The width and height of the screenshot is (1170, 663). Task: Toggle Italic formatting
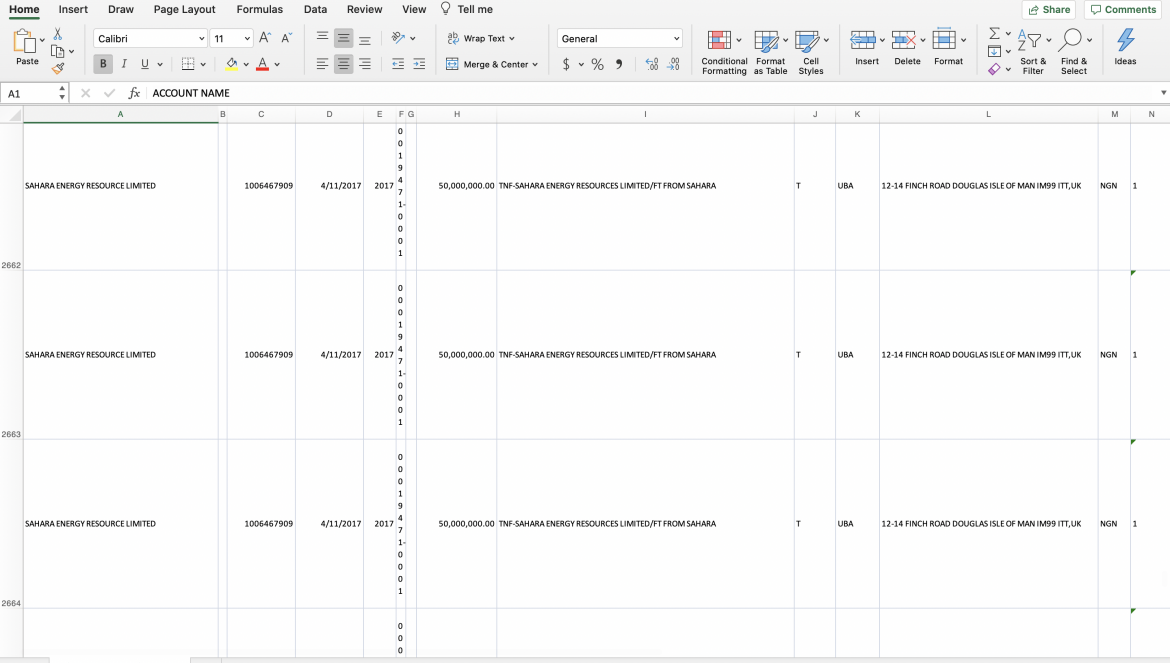[x=124, y=64]
